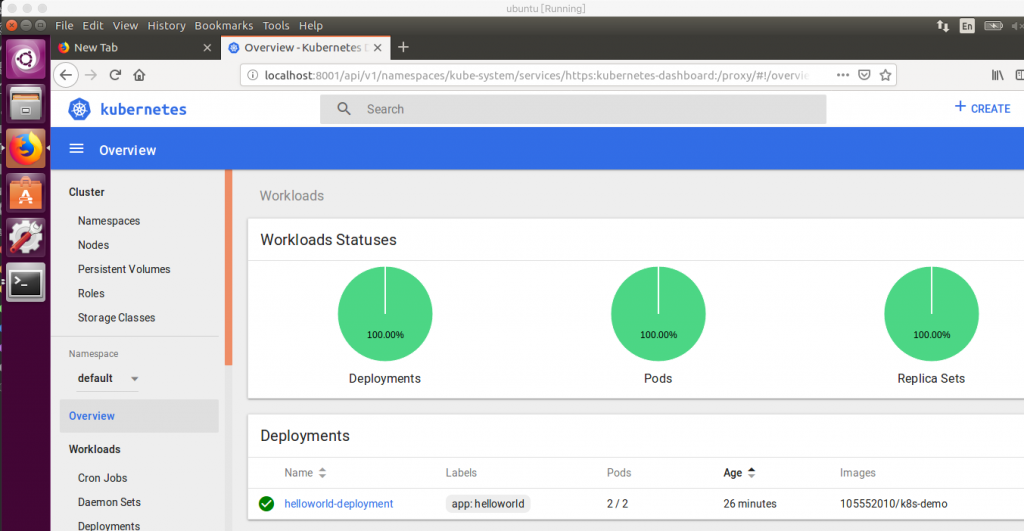The image size is (1024, 531).
Task: Close the New Tab tab
Action: (x=207, y=48)
